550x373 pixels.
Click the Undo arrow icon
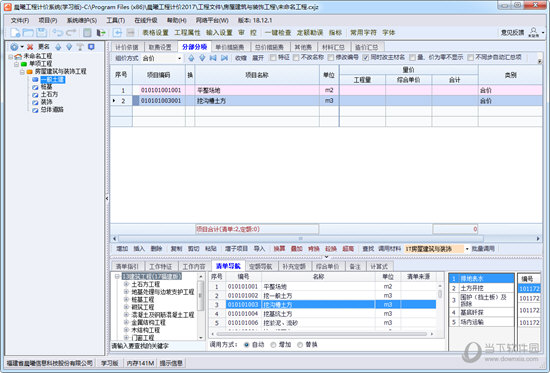58,33
